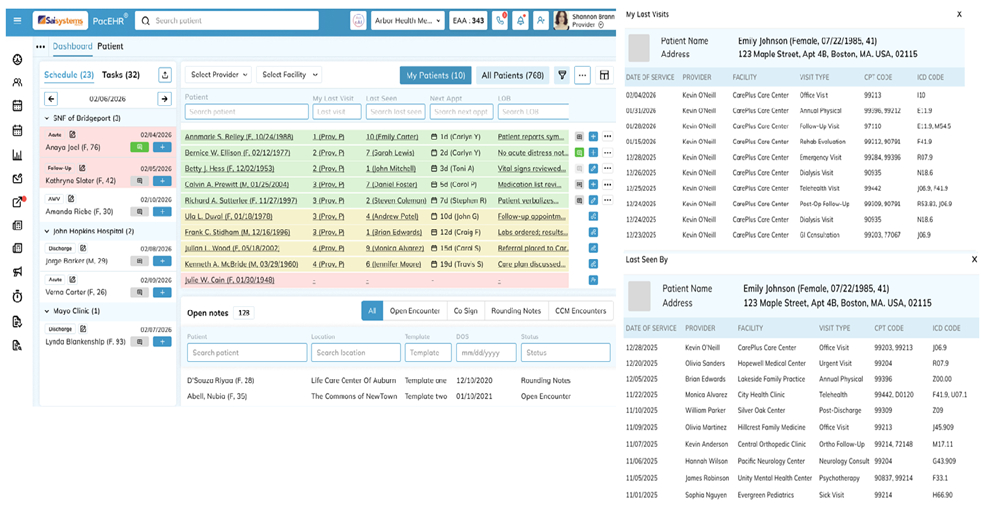Image resolution: width=981 pixels, height=526 pixels.
Task: Collapse the SNF of Bridgeport group
Action: [x=46, y=118]
